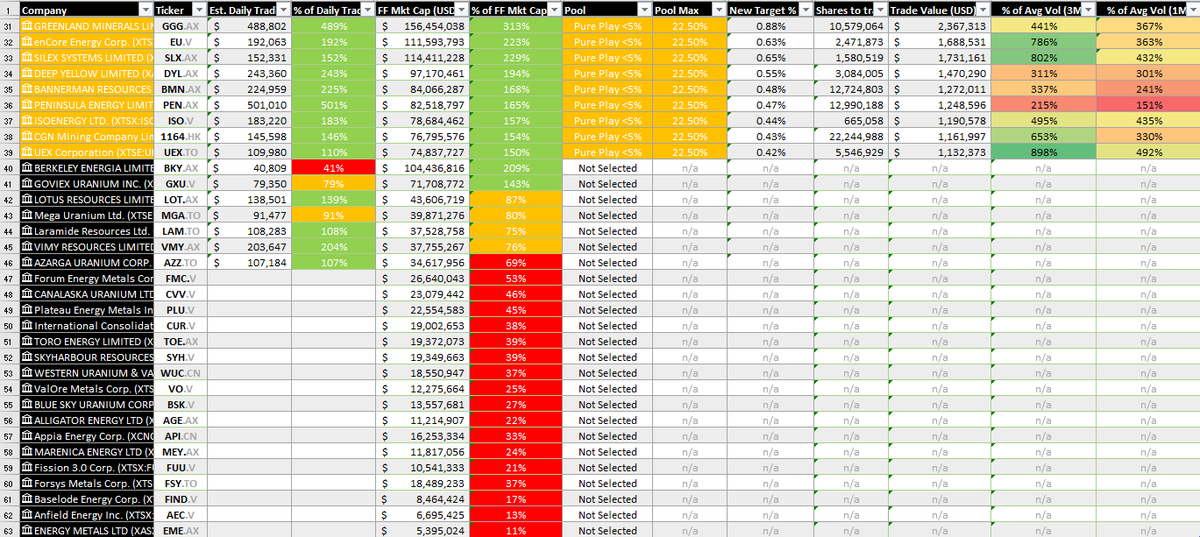Select the 492% one-month volume cell
The width and height of the screenshot is (1200, 537).
[1148, 153]
